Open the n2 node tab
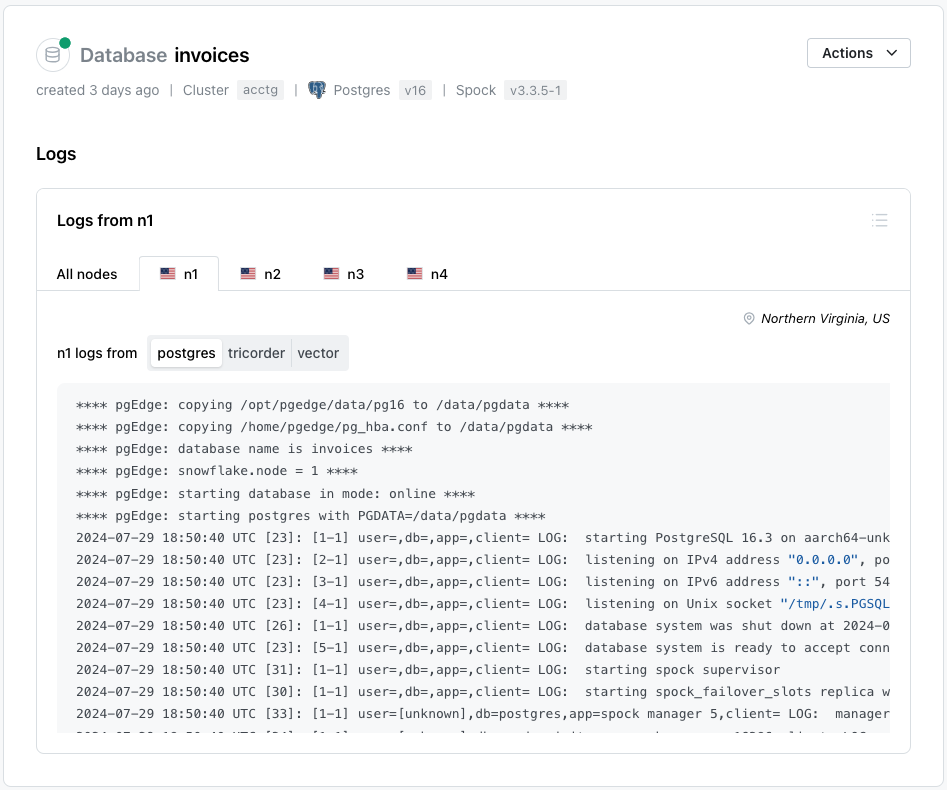Viewport: 947px width, 790px height. click(x=260, y=274)
